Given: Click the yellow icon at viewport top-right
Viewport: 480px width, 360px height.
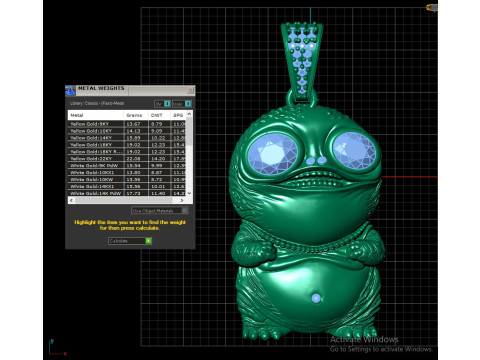Looking at the screenshot, I should point(432,8).
